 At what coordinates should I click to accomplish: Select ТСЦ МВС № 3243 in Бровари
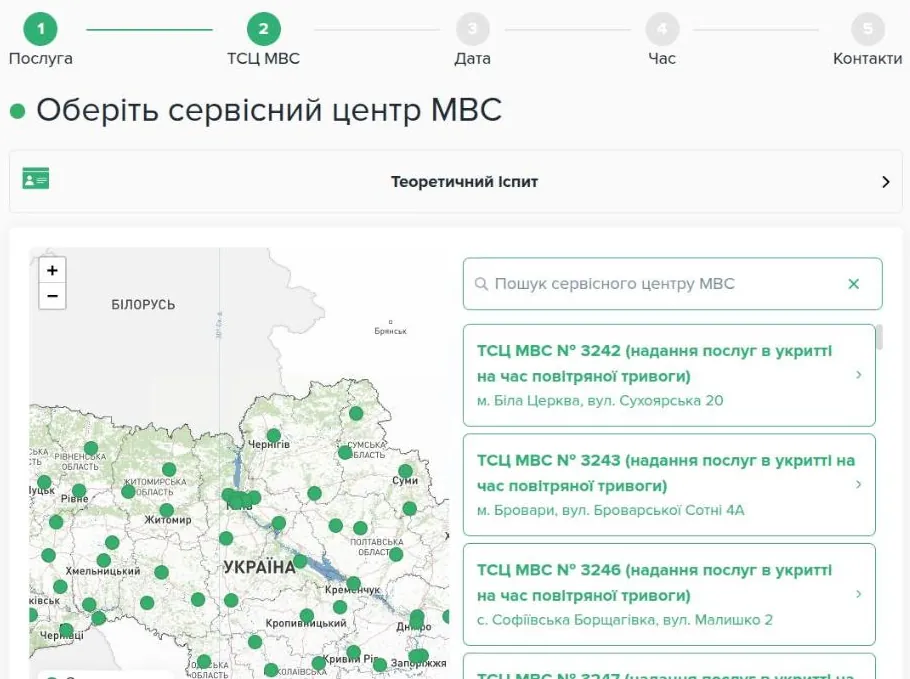click(669, 485)
